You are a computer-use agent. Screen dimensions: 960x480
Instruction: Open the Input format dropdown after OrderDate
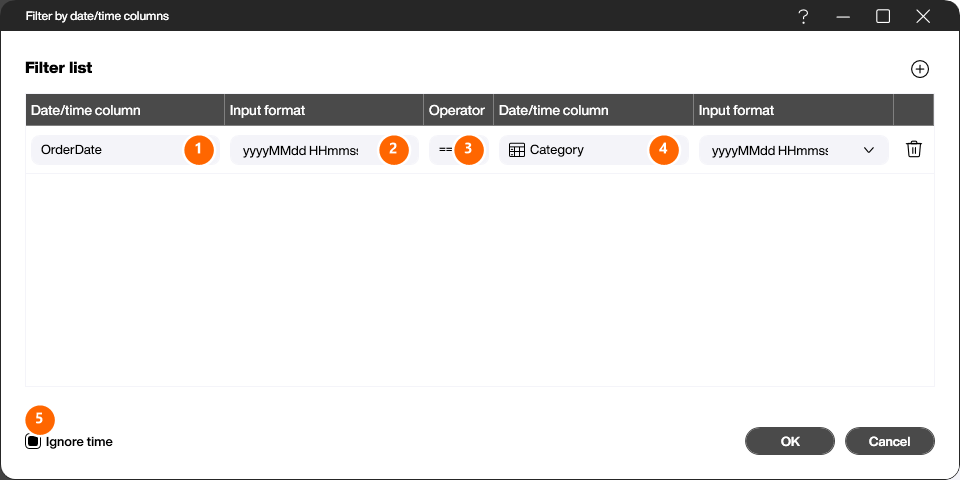324,150
